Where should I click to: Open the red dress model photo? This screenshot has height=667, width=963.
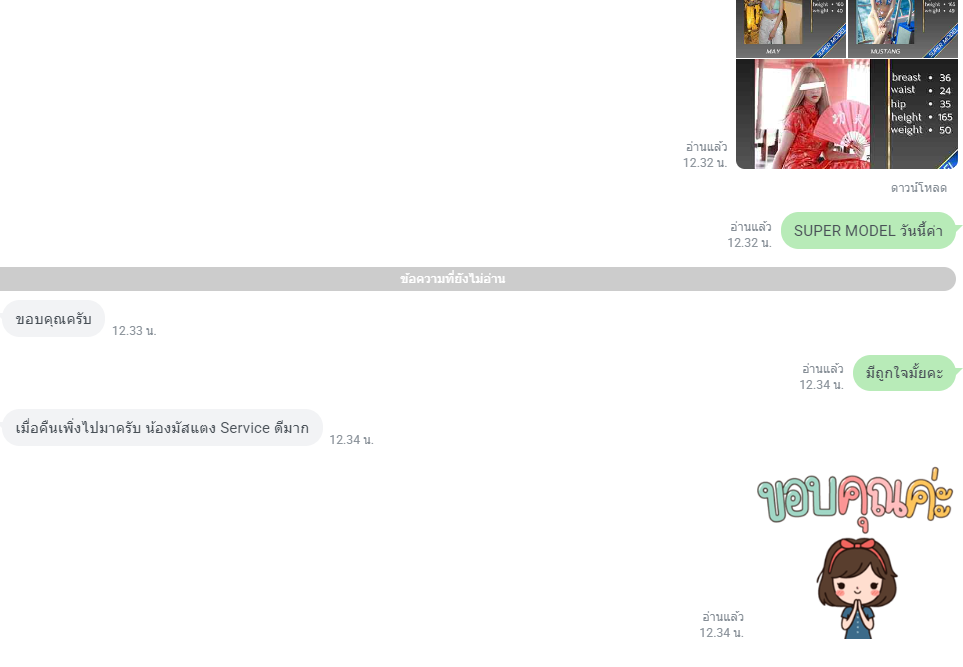coord(812,114)
